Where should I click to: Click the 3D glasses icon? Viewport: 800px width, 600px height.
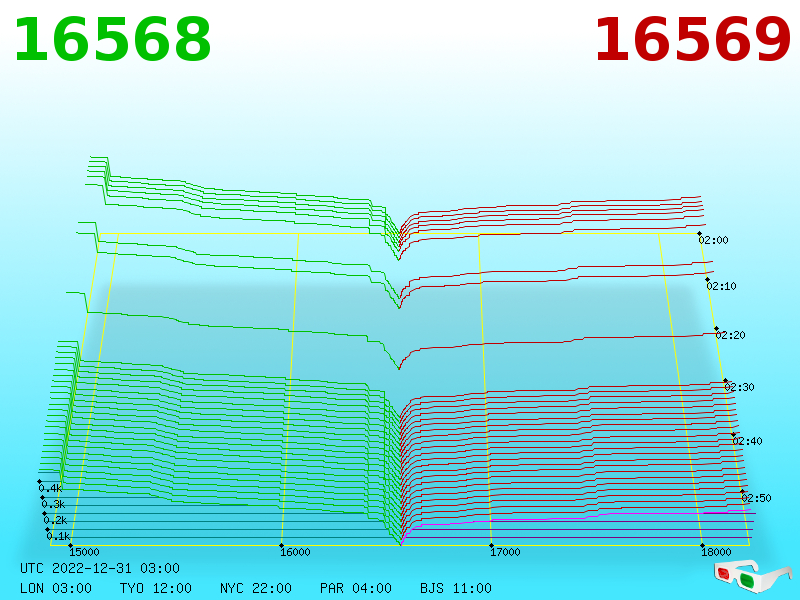pyautogui.click(x=752, y=576)
